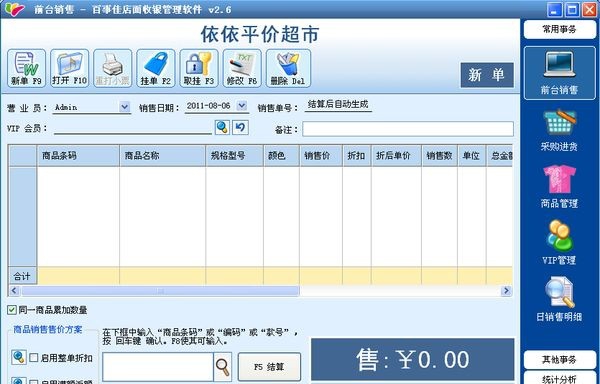The height and width of the screenshot is (384, 600).
Task: Reset VIP member with undo arrow
Action: click(240, 127)
